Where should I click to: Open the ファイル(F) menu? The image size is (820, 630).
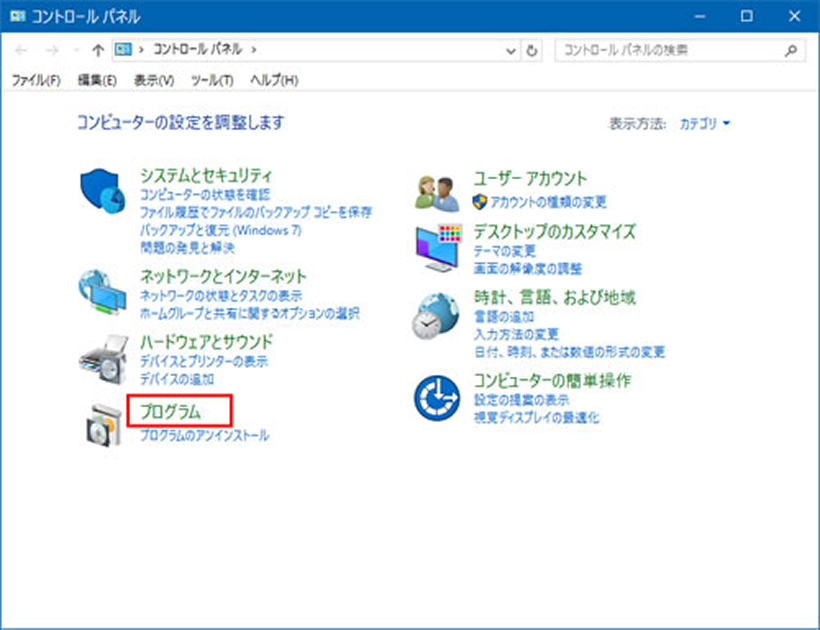coord(36,80)
